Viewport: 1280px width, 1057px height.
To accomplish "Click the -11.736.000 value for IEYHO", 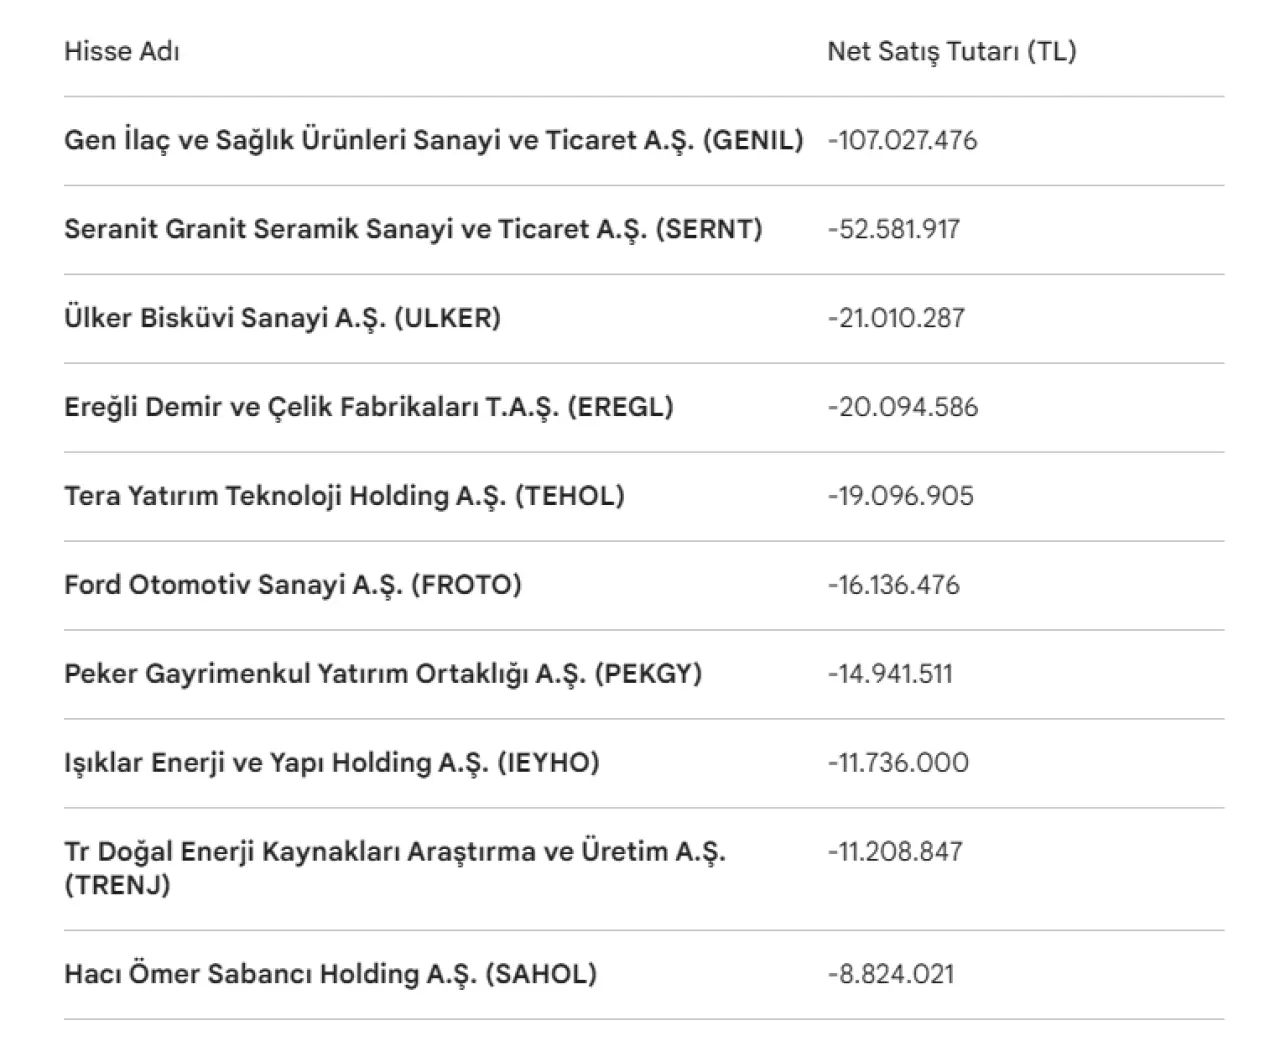I will click(x=898, y=763).
